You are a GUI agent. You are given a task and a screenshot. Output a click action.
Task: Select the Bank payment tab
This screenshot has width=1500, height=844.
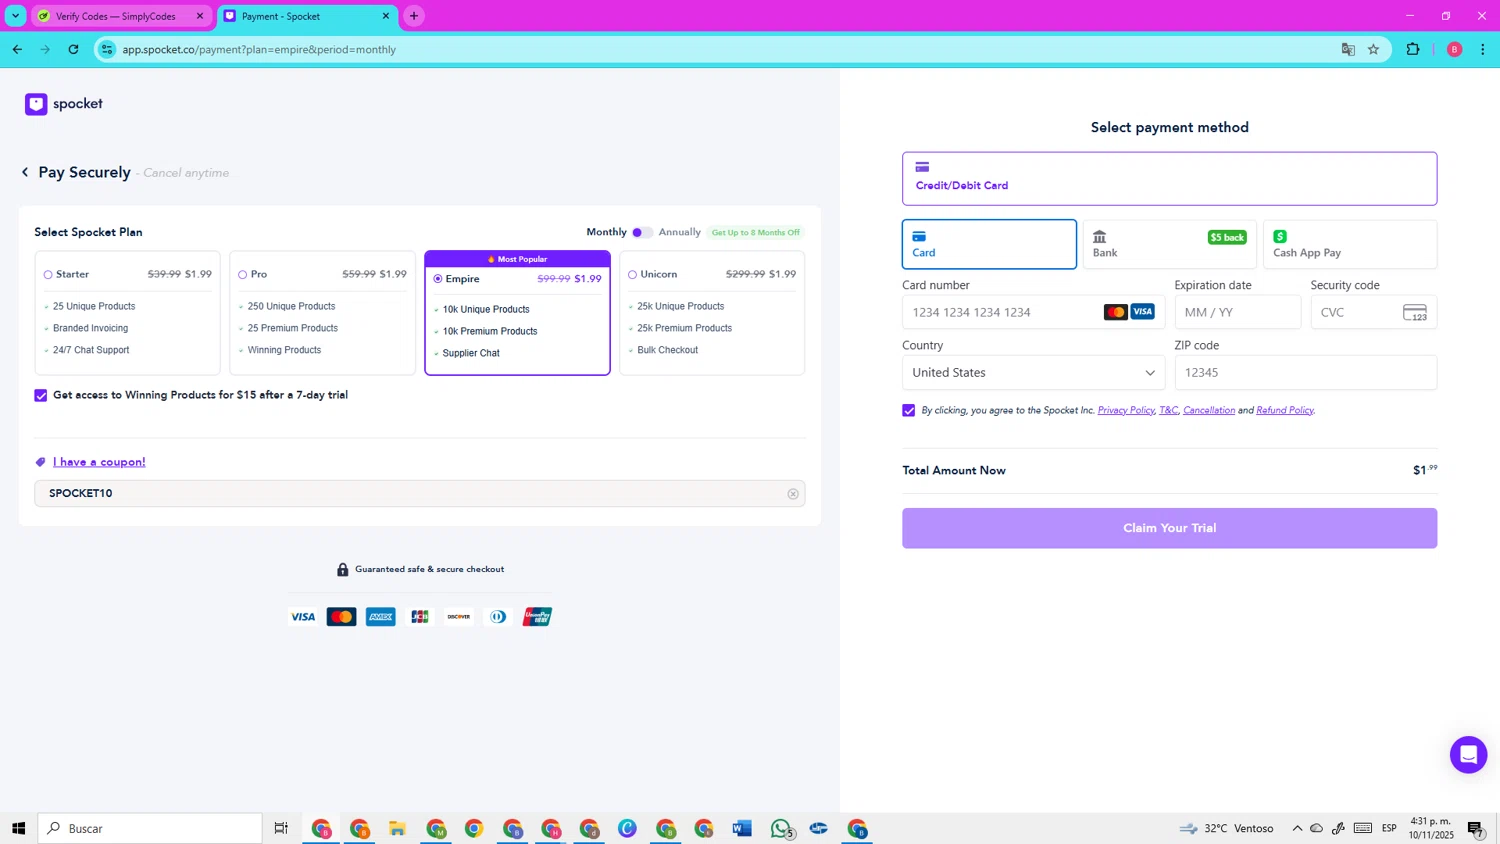(1169, 245)
